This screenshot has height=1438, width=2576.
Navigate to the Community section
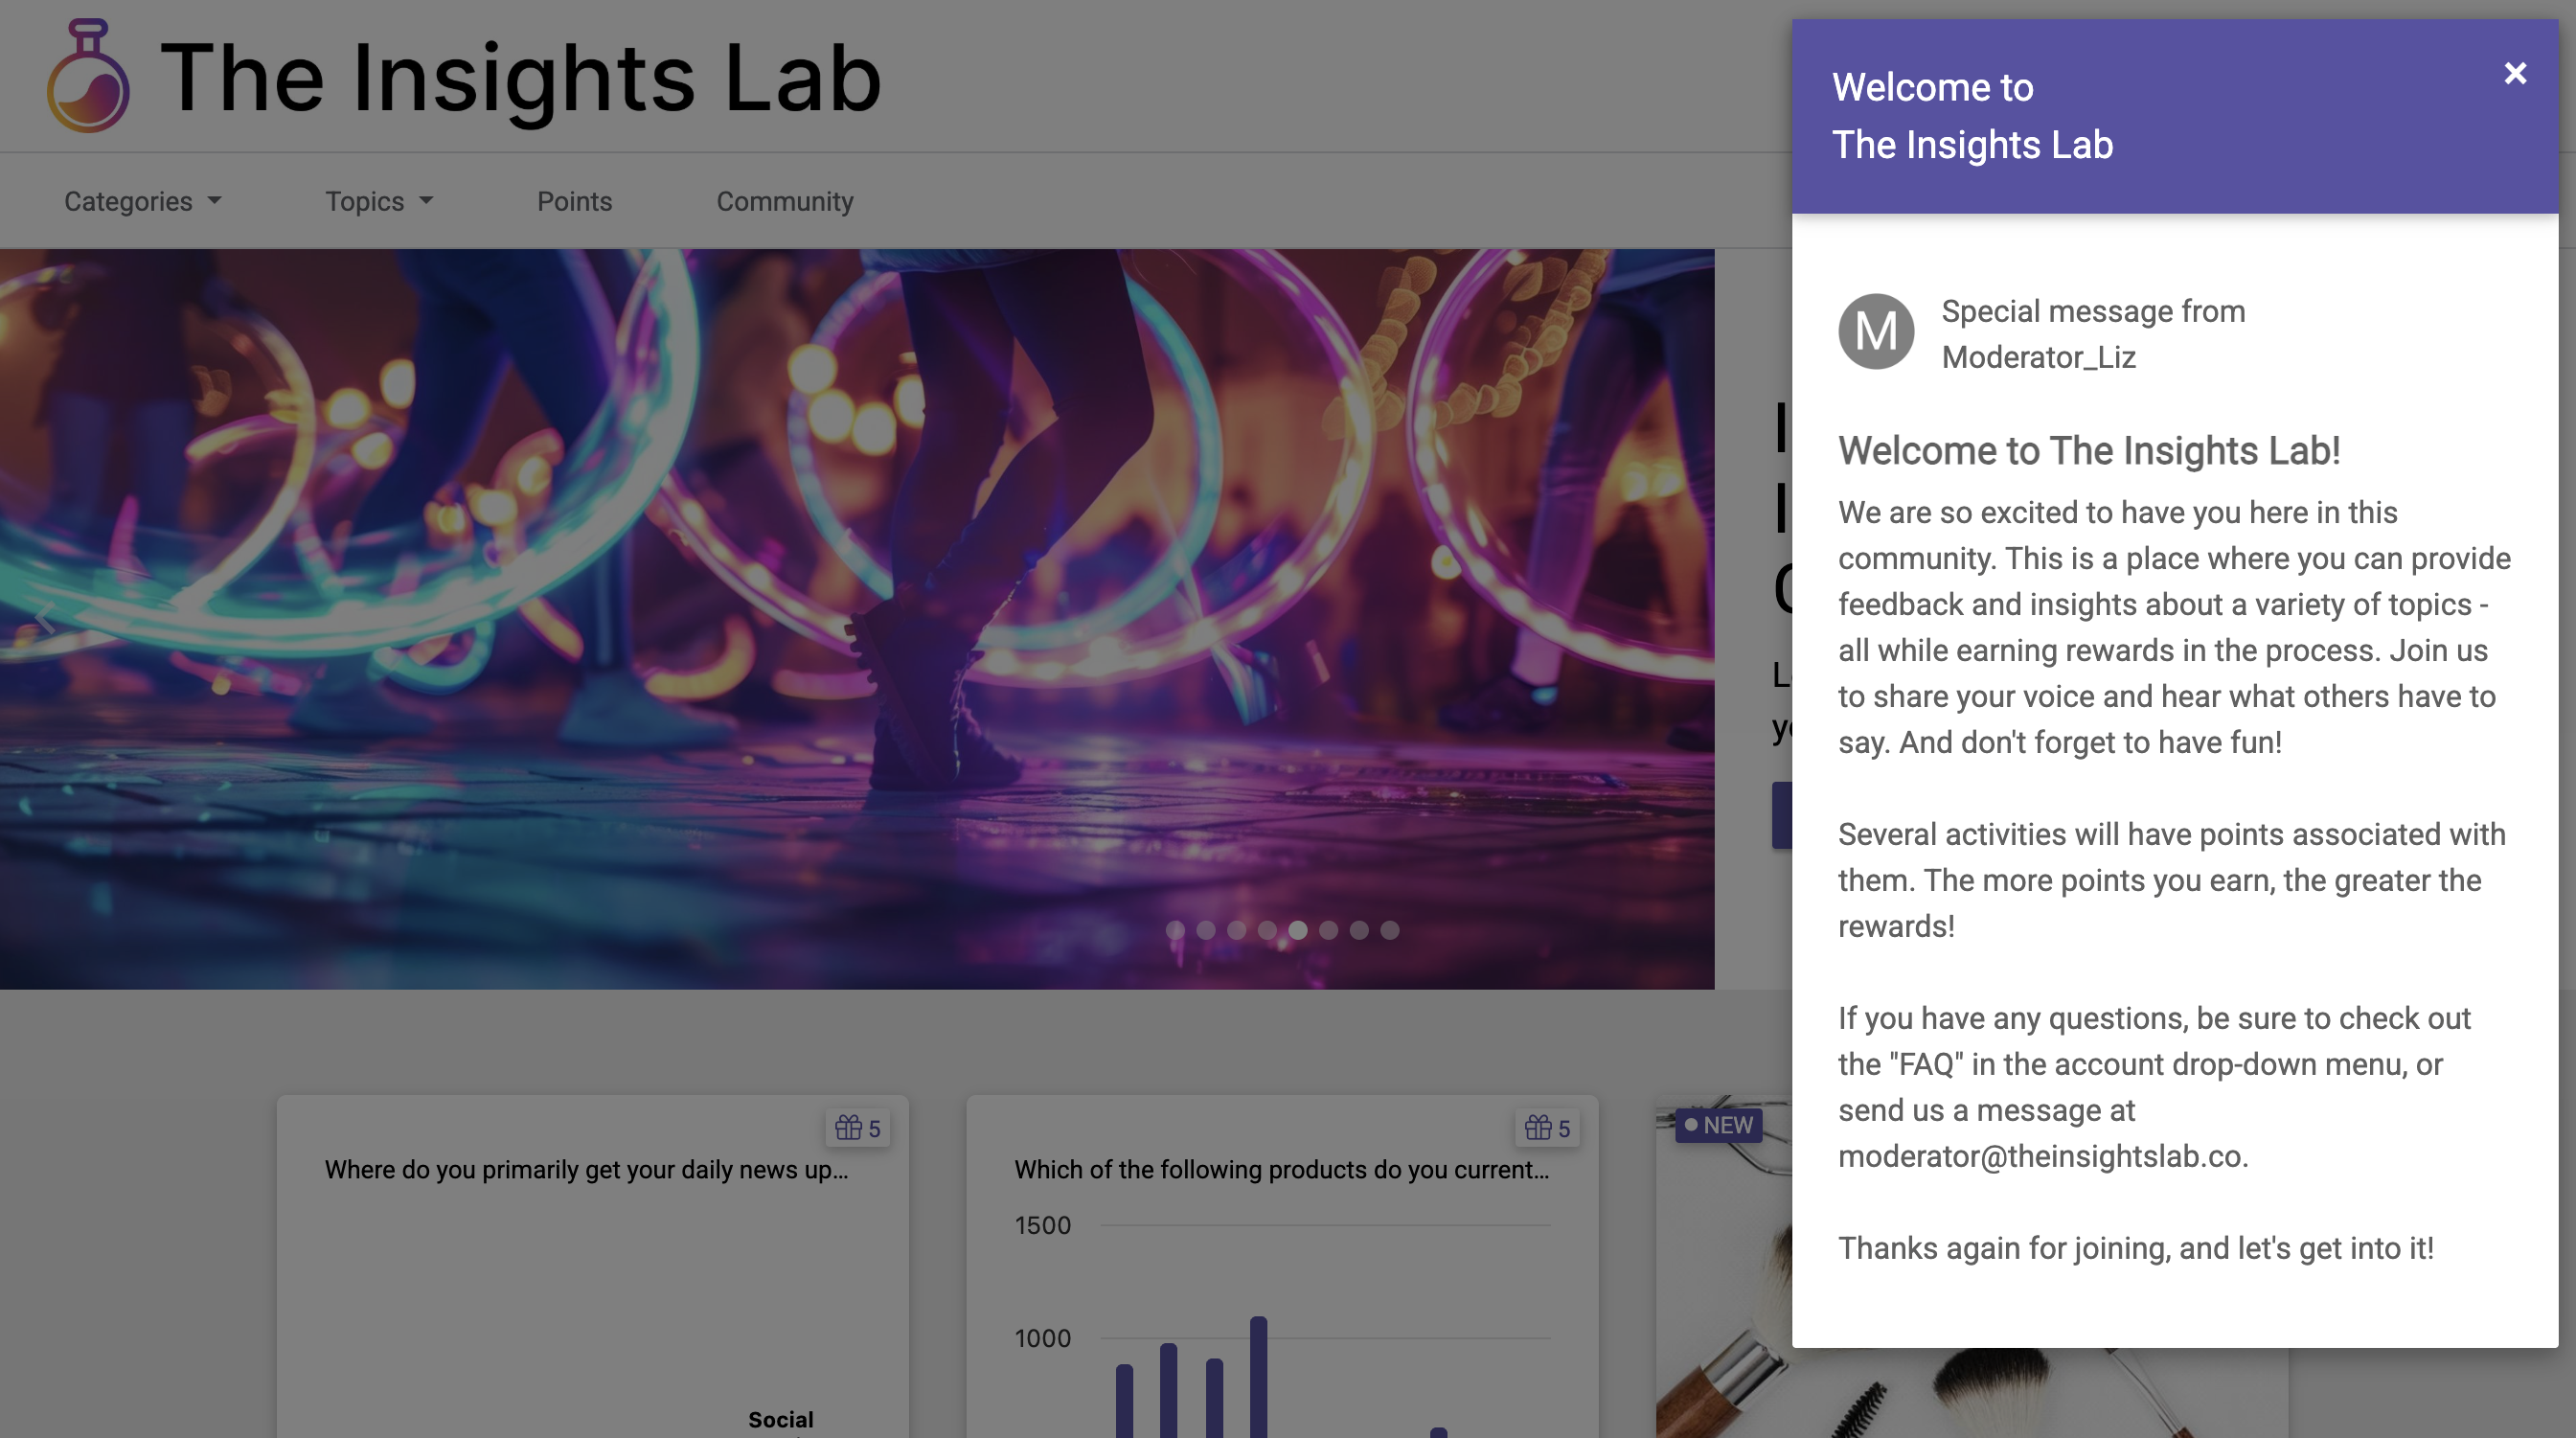[785, 201]
